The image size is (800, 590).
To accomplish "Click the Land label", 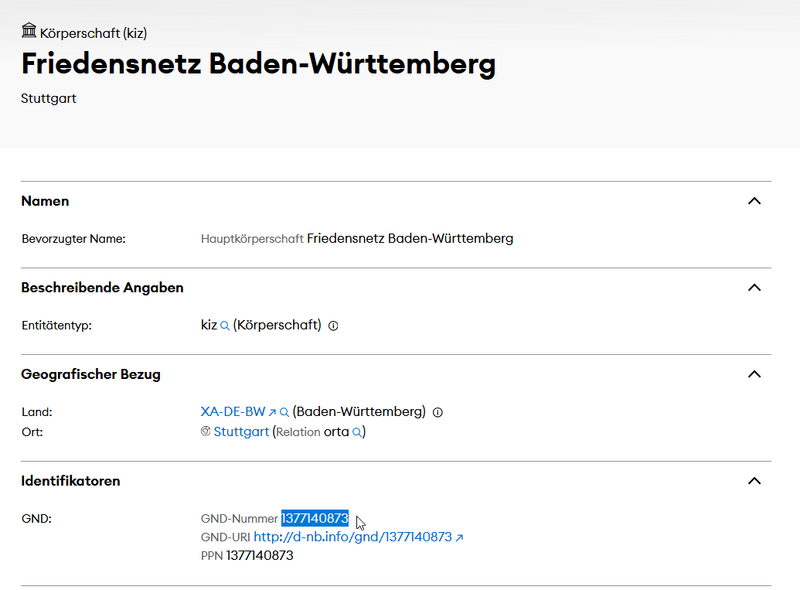I will [x=37, y=412].
